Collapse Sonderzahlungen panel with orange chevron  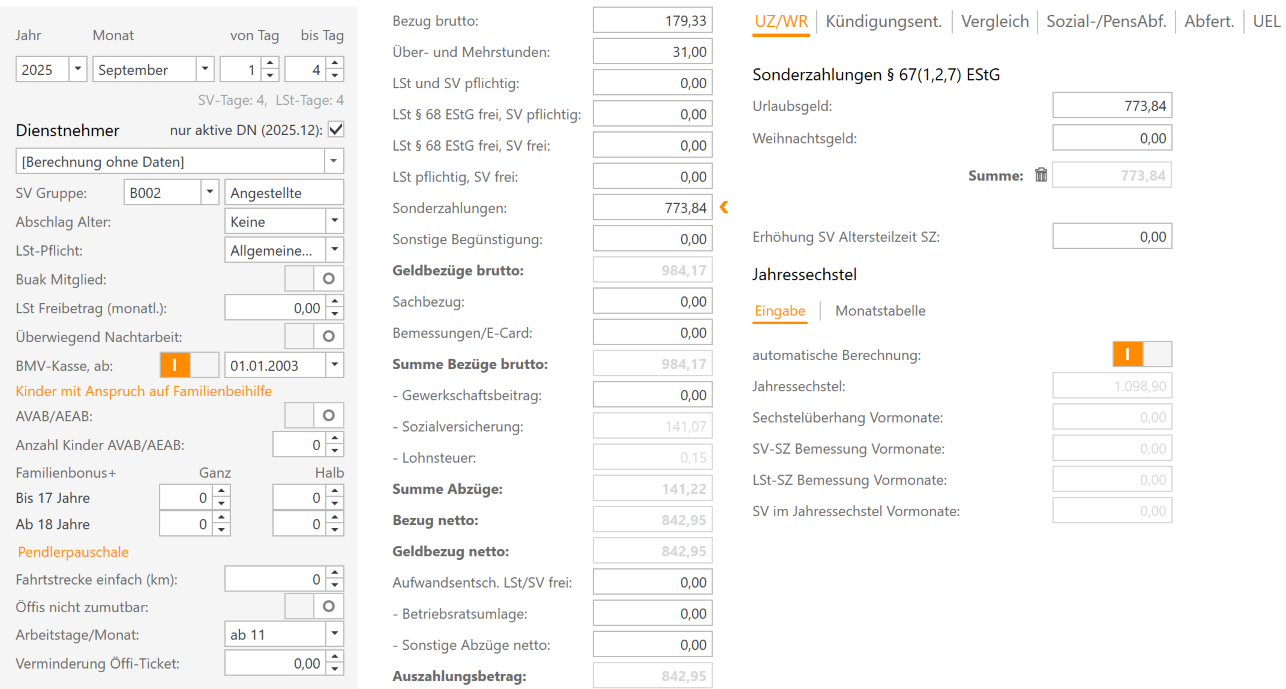pyautogui.click(x=722, y=208)
